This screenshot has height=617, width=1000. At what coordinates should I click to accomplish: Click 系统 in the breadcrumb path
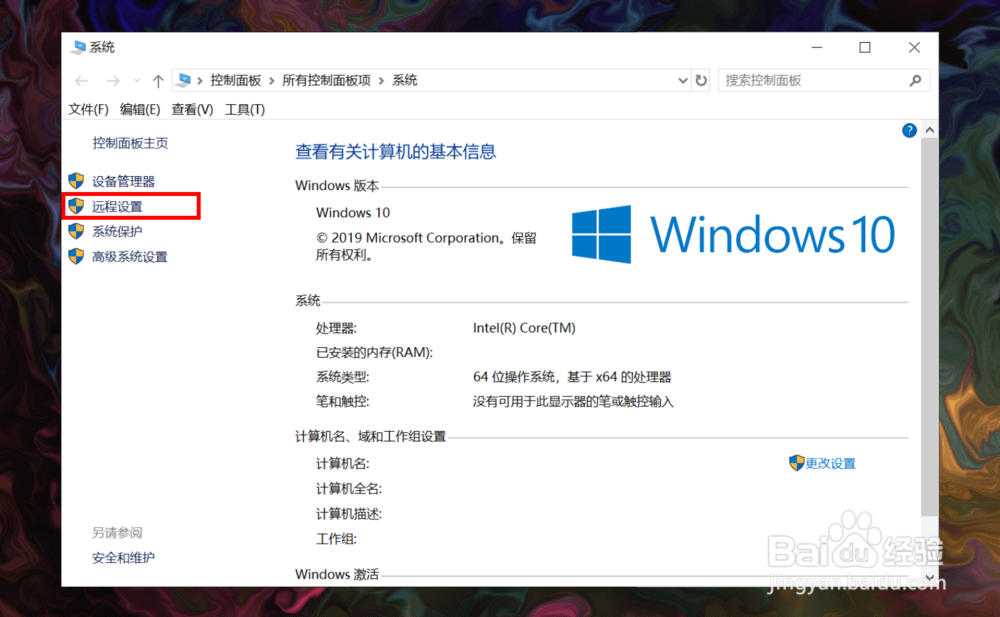click(405, 80)
